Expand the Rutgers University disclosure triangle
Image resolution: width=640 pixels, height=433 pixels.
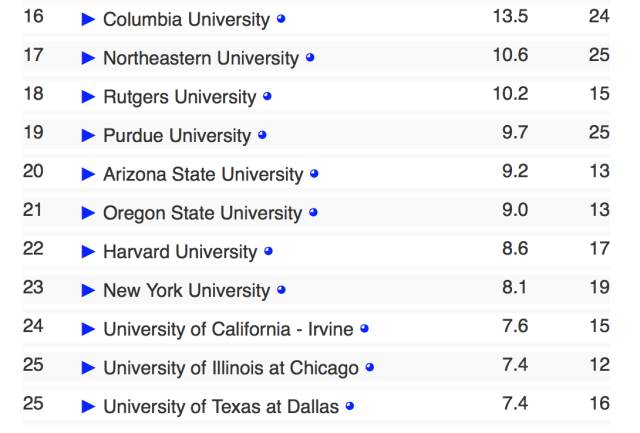click(x=88, y=97)
